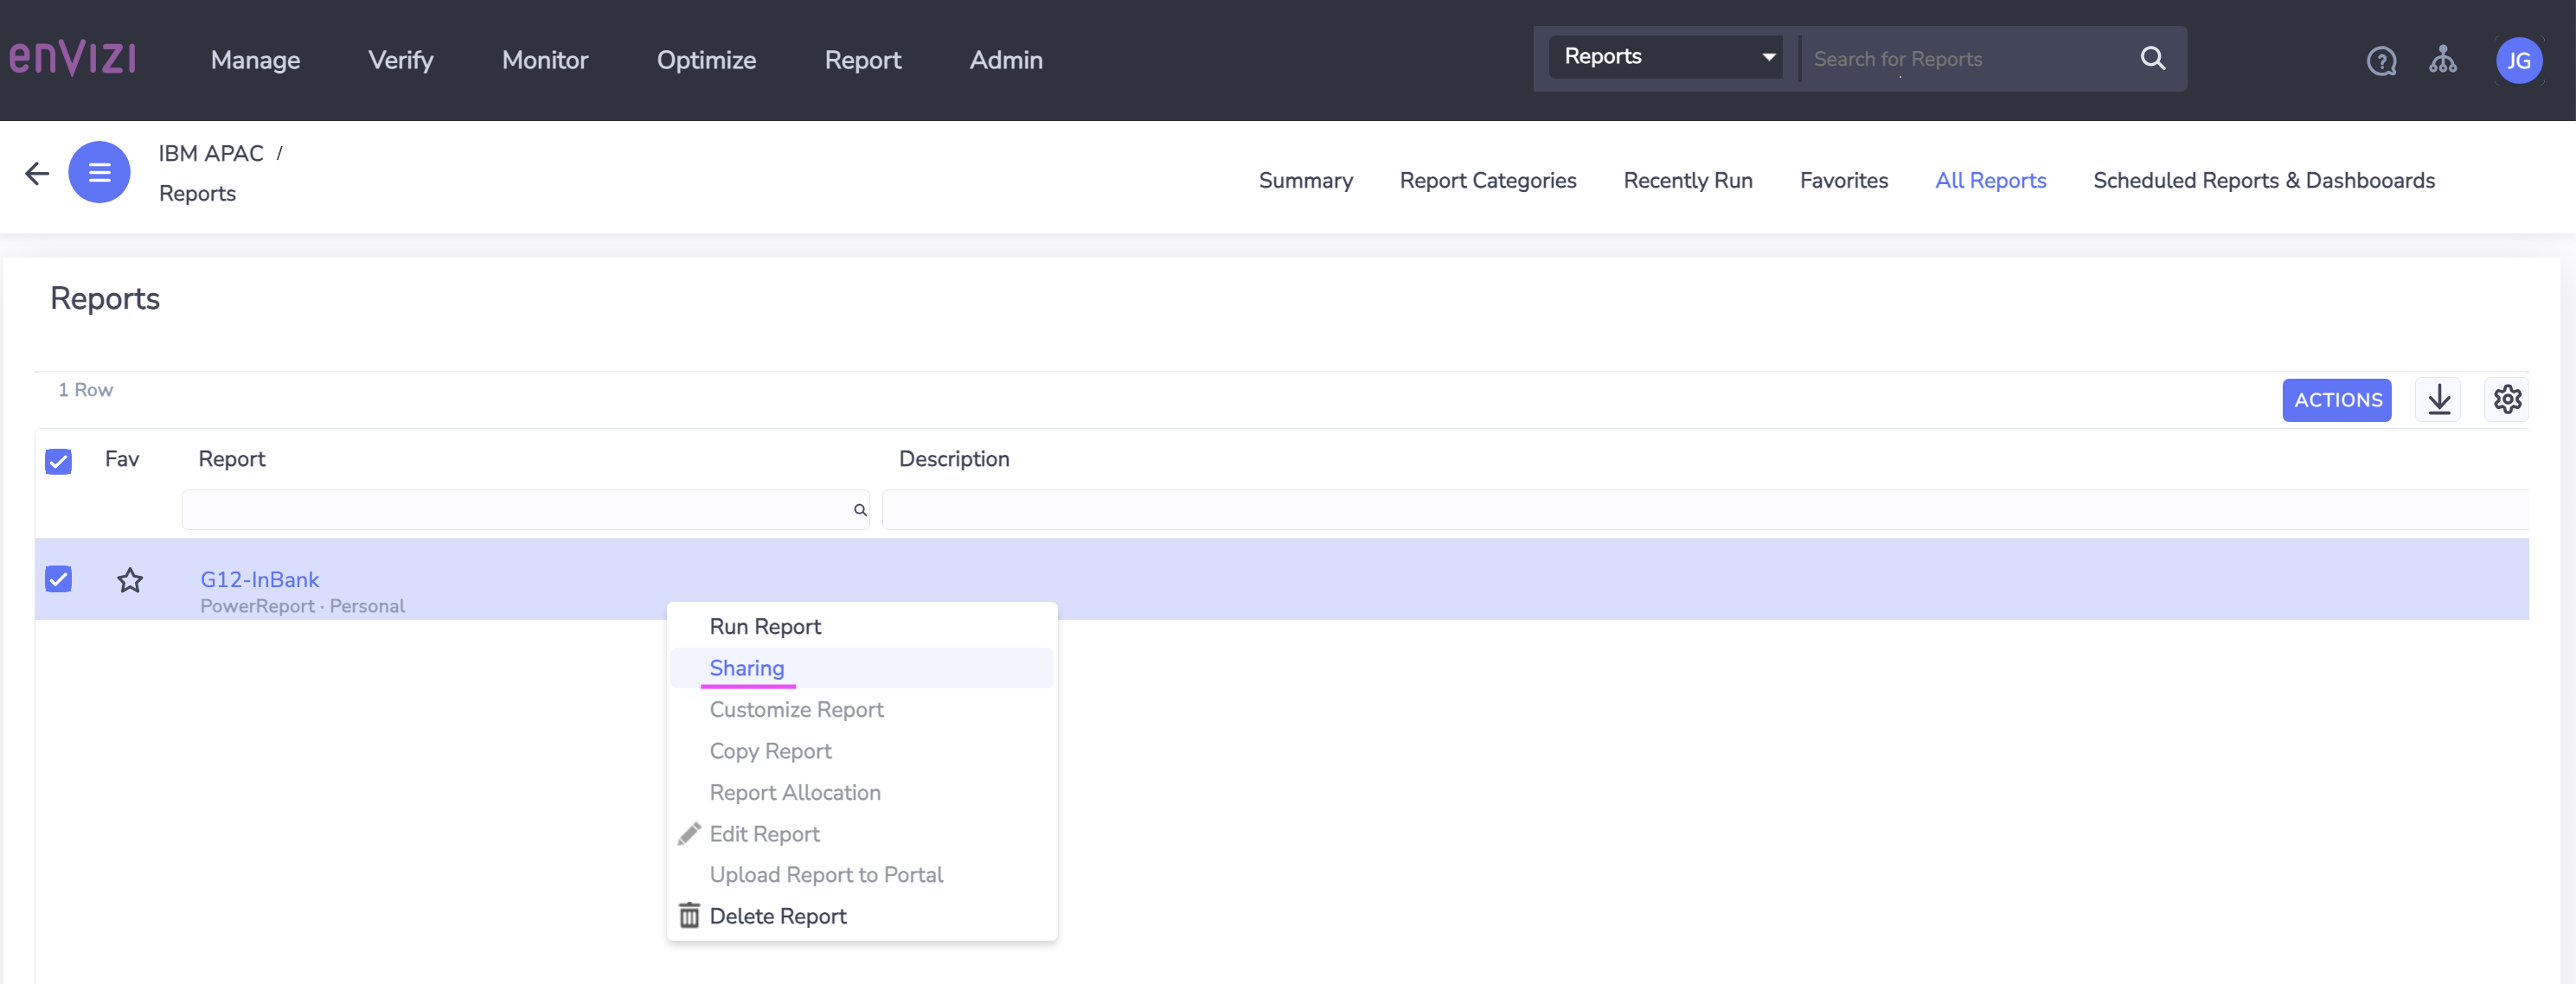Open the JG user avatar

pyautogui.click(x=2518, y=61)
